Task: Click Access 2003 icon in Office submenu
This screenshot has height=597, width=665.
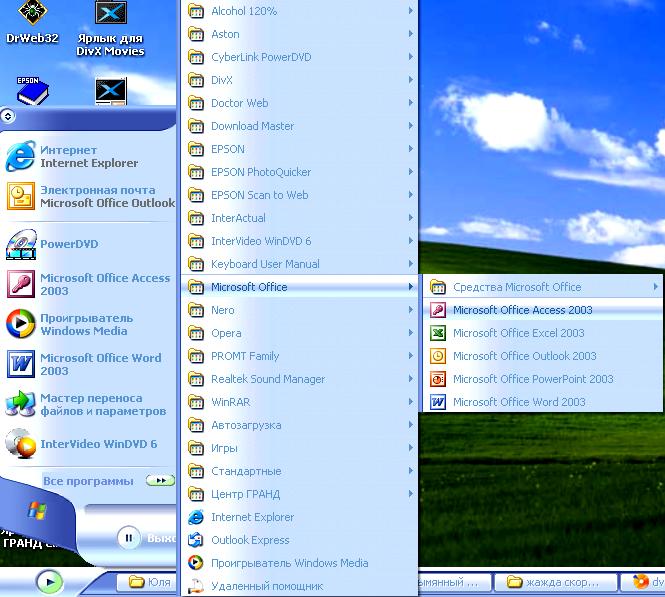Action: pos(438,310)
